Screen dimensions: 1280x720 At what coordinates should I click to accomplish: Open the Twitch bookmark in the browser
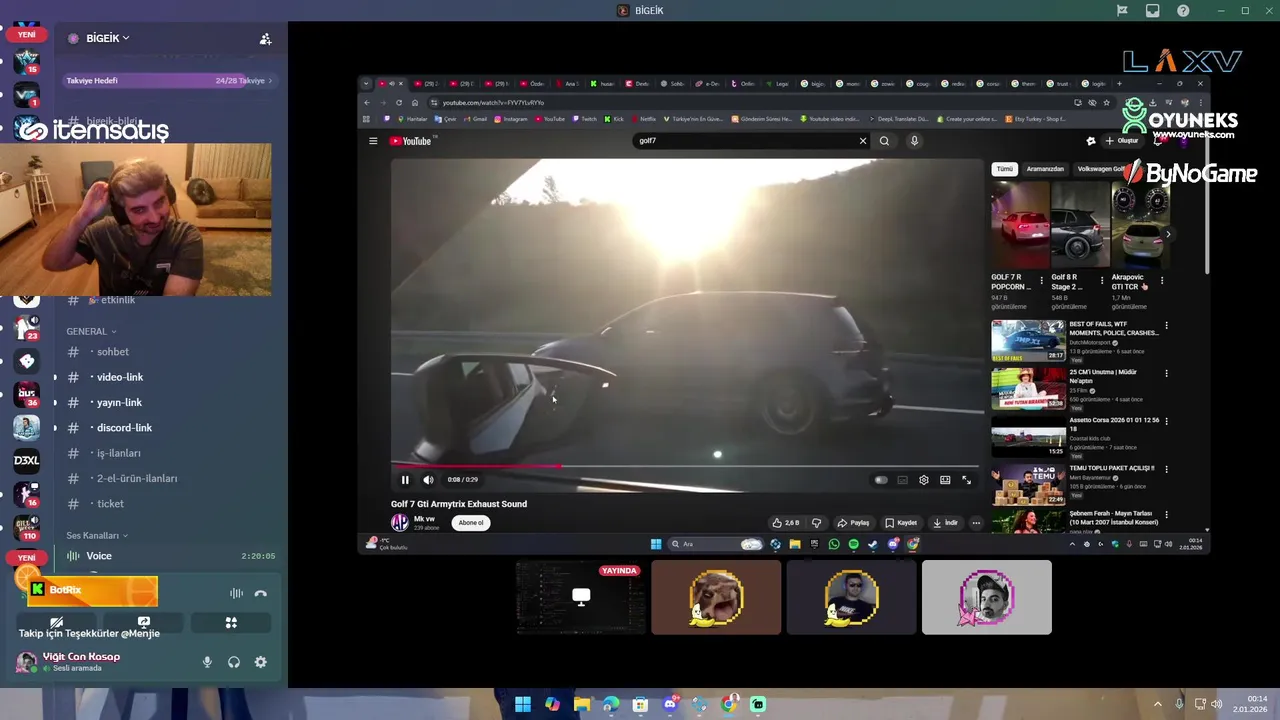(584, 119)
